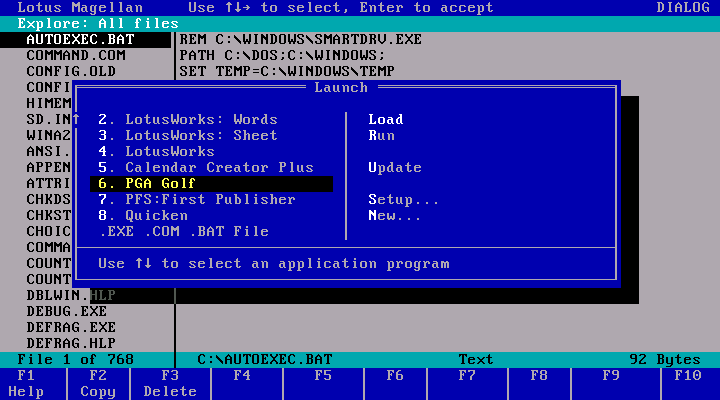Open Setup... in the Launch dialog

pos(404,200)
